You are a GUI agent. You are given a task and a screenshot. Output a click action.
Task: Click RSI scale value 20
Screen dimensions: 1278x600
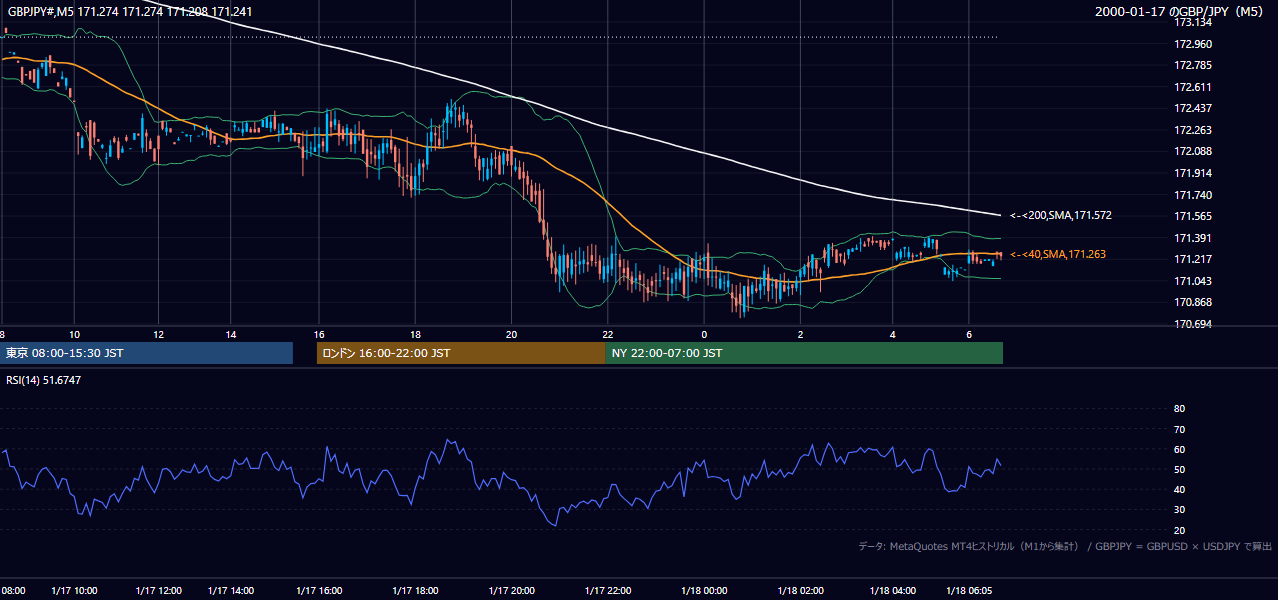tap(1179, 530)
